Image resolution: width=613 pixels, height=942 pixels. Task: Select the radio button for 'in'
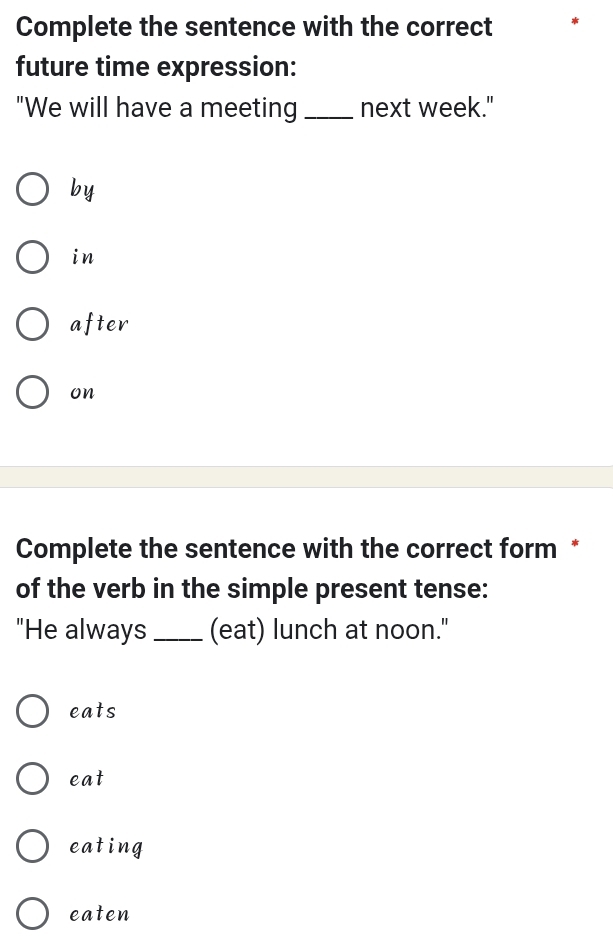(x=33, y=256)
